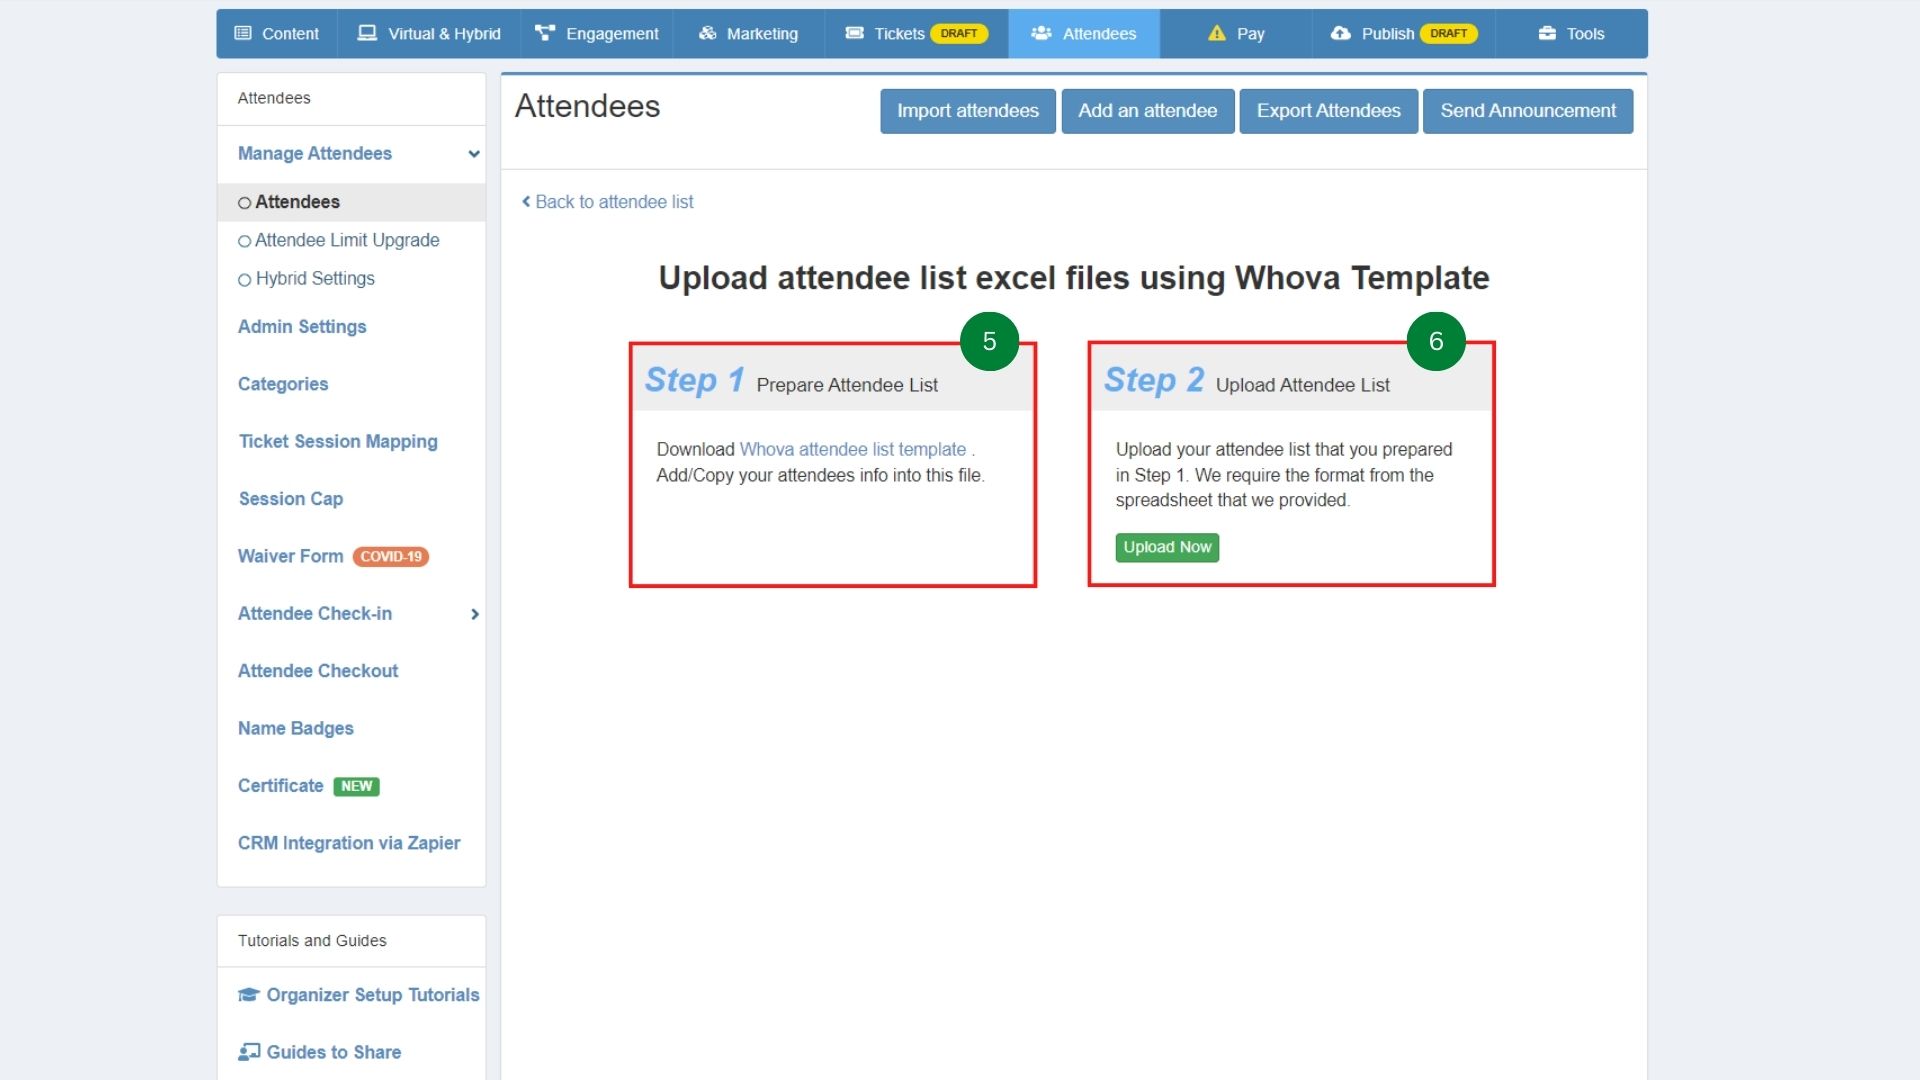Switch to the Engagement tab
The width and height of the screenshot is (1920, 1080).
point(596,33)
